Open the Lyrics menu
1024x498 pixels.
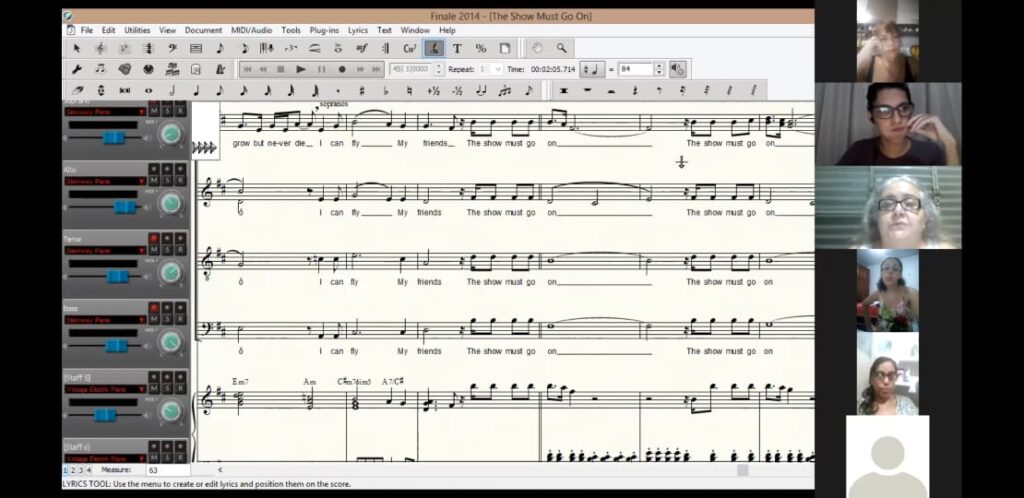[x=357, y=30]
